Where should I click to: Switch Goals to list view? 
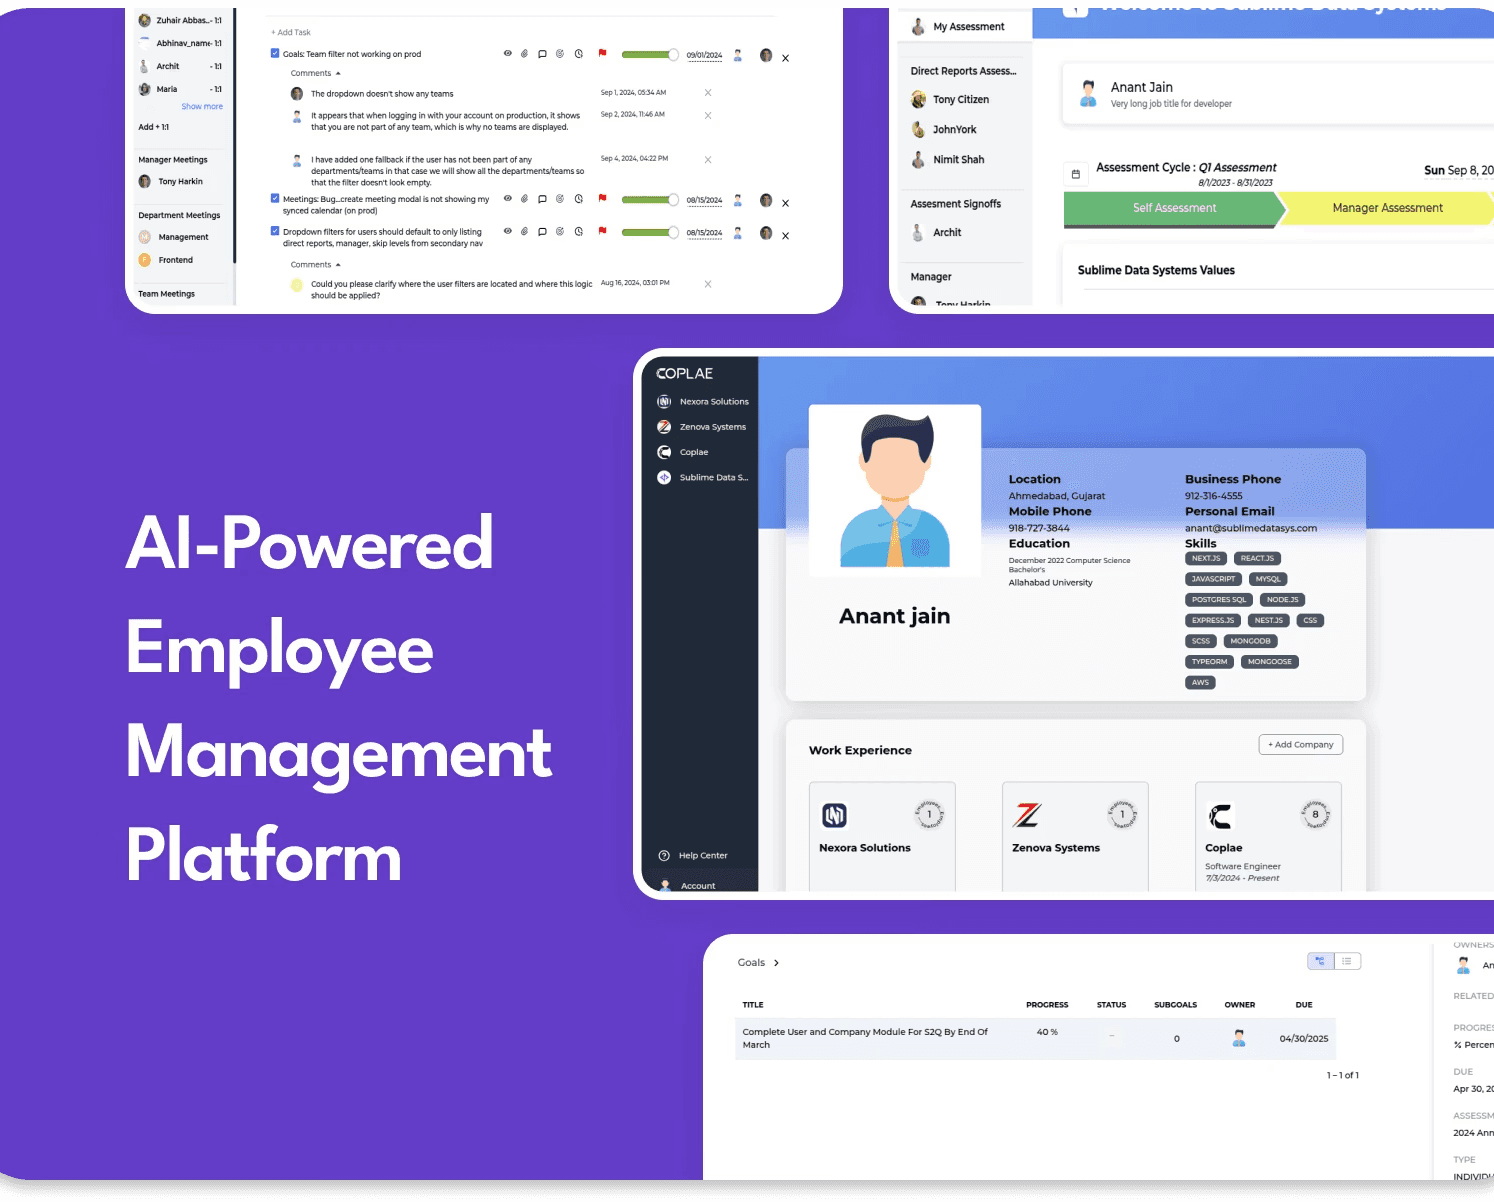point(1347,961)
